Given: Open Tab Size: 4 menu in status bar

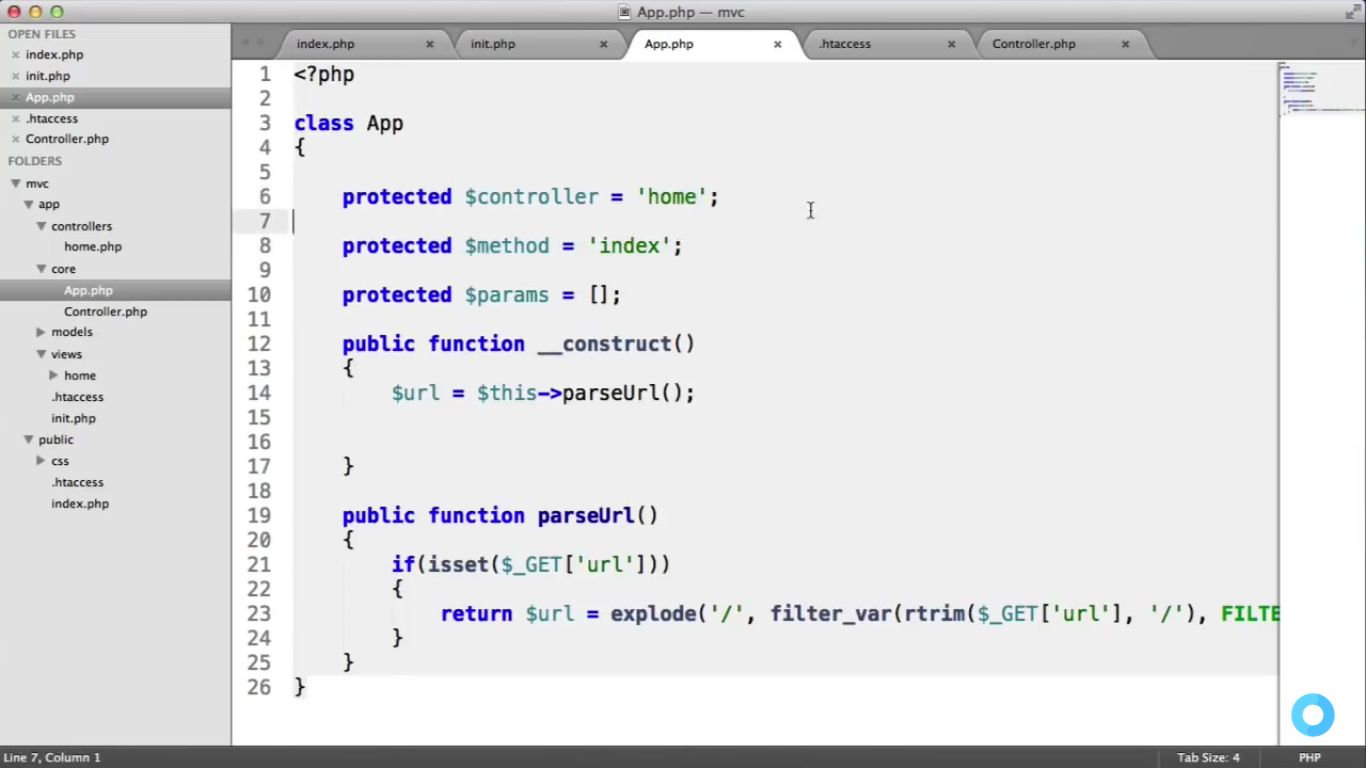Looking at the screenshot, I should tap(1208, 758).
